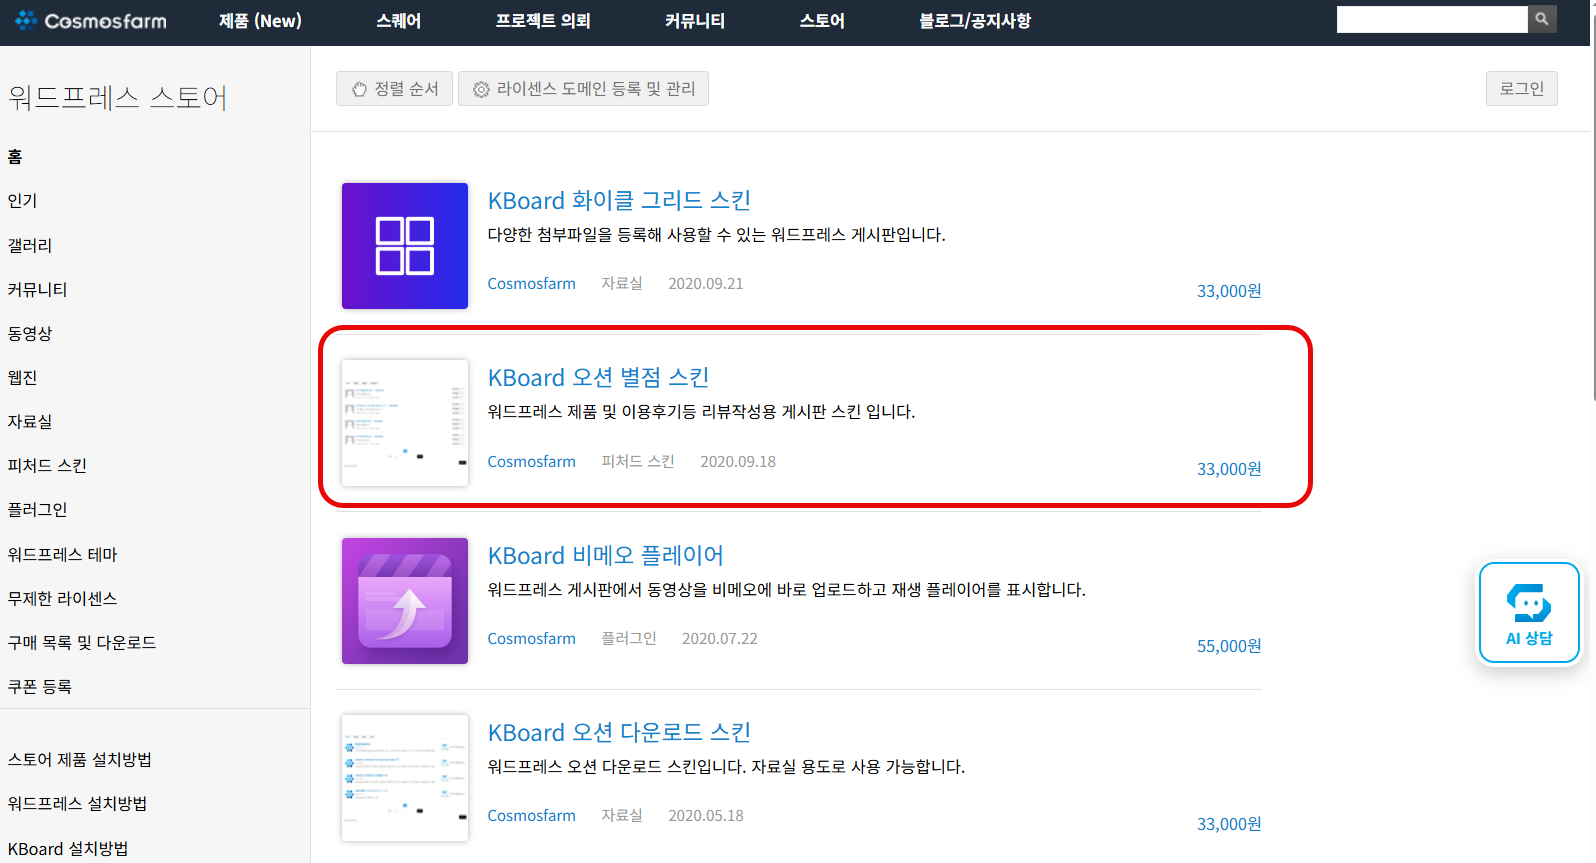Select 워드프레스 테마 in the sidebar
This screenshot has width=1596, height=863.
pos(62,554)
